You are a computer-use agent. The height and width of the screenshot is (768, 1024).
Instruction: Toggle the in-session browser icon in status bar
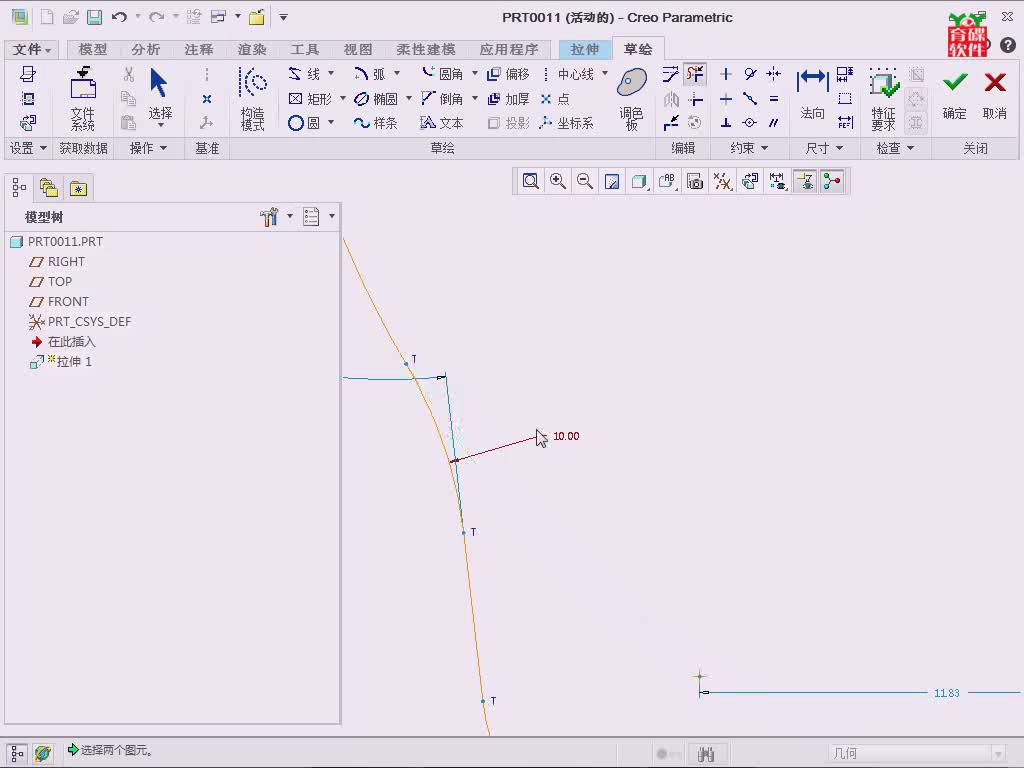point(43,754)
